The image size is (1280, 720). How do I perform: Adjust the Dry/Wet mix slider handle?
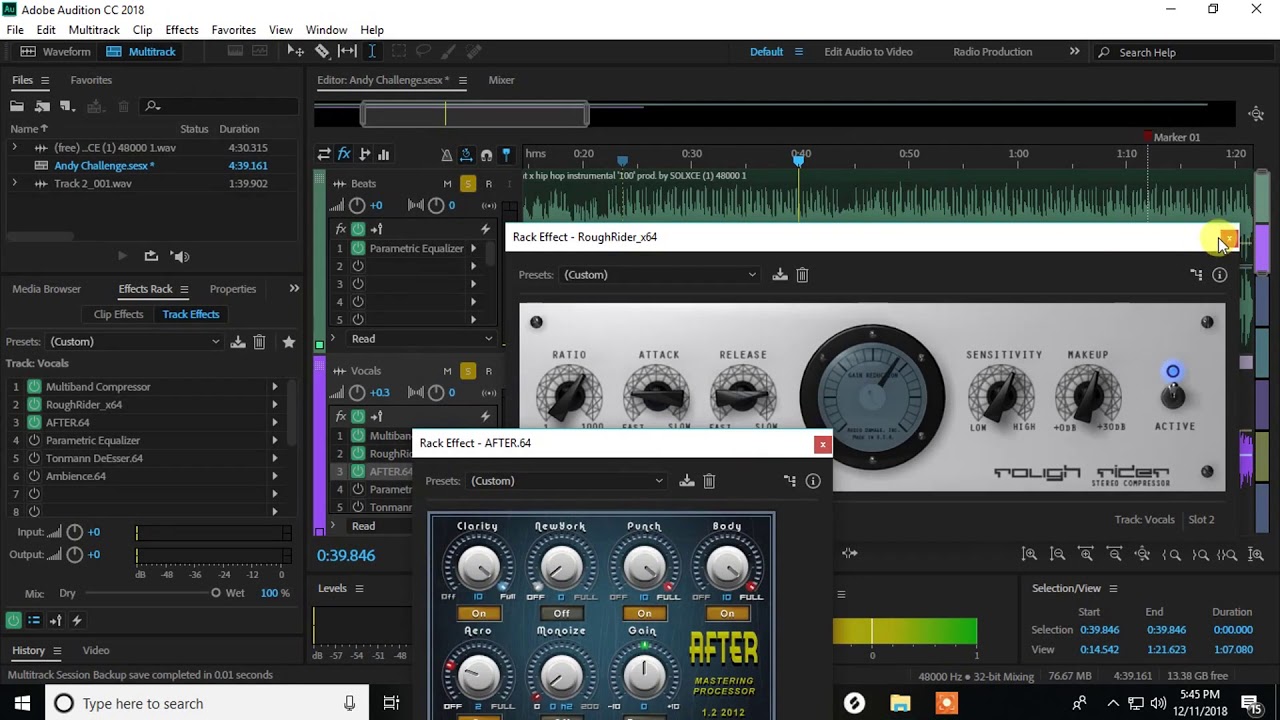(216, 593)
